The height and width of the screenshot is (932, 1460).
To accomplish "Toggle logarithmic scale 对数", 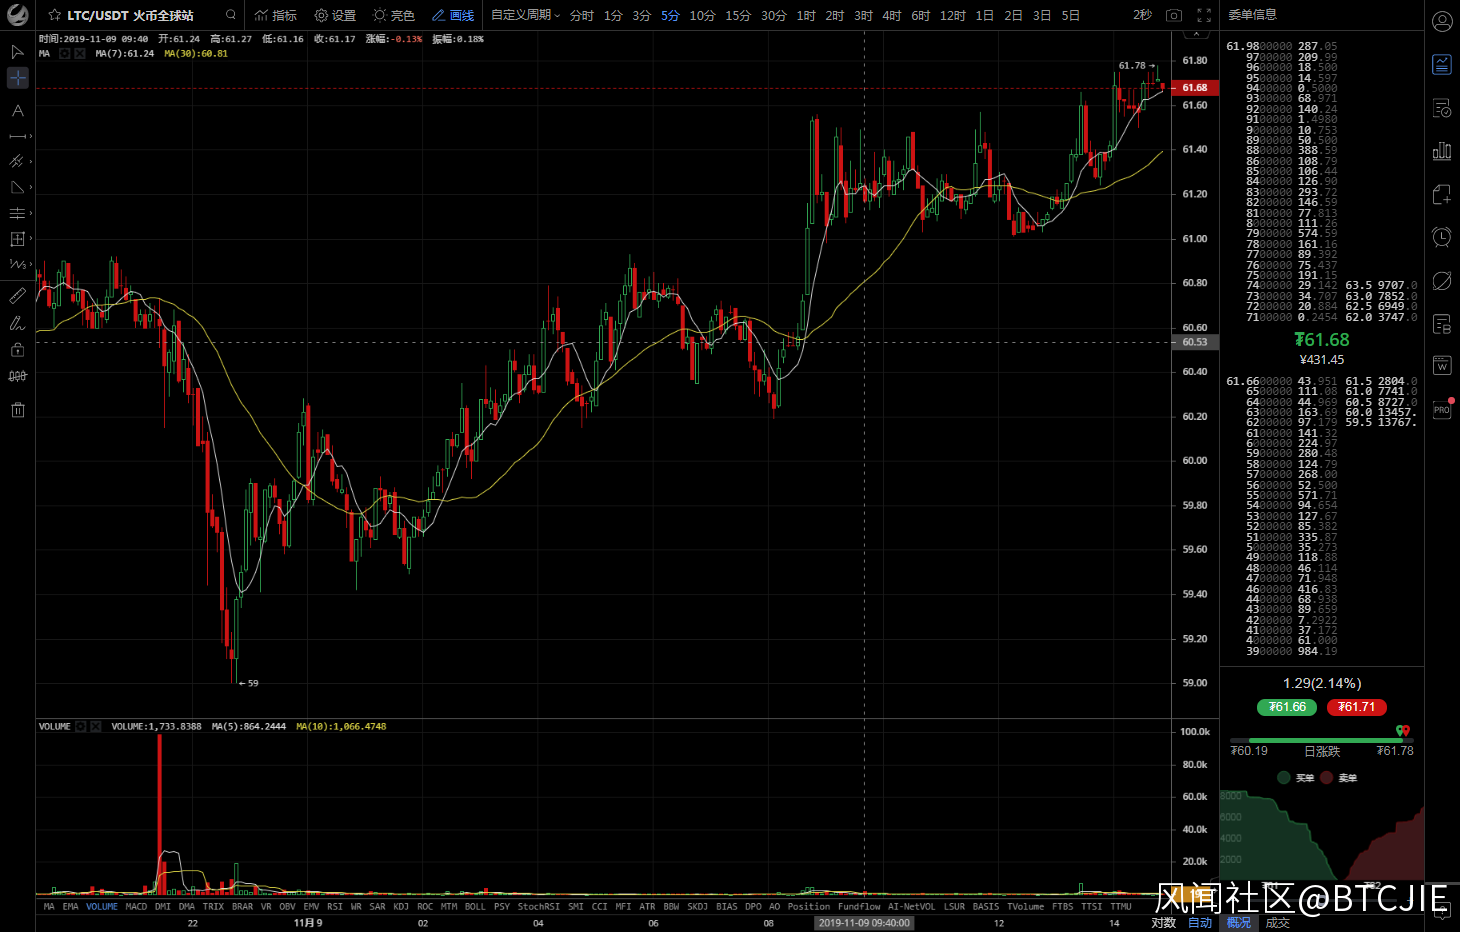I will 1163,922.
